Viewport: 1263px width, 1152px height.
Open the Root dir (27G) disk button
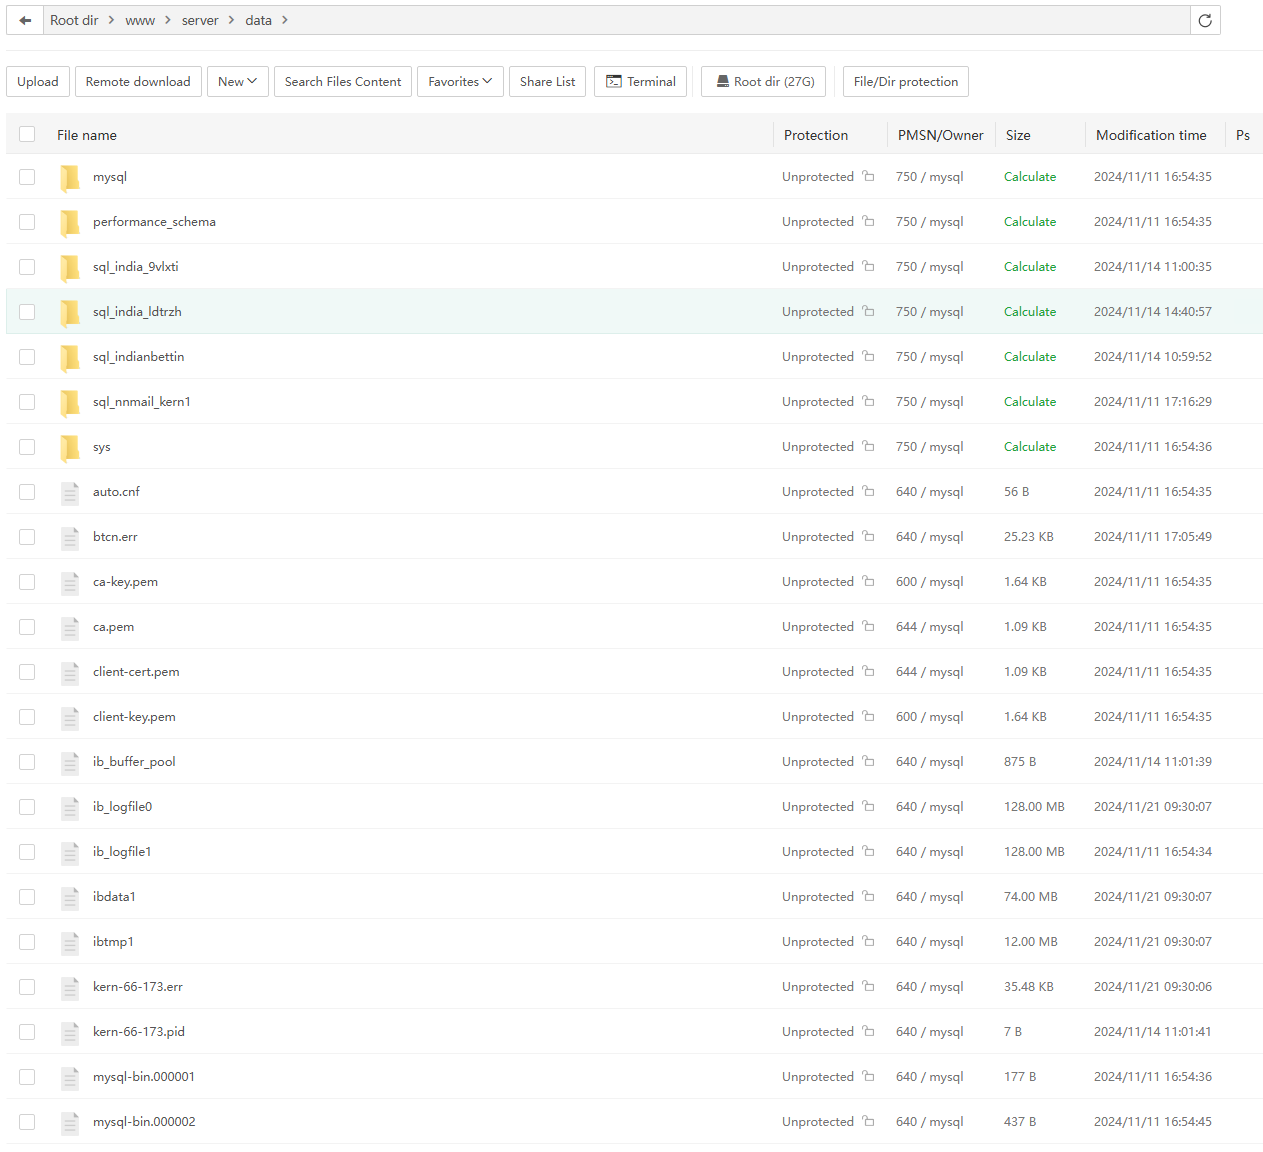click(x=763, y=82)
